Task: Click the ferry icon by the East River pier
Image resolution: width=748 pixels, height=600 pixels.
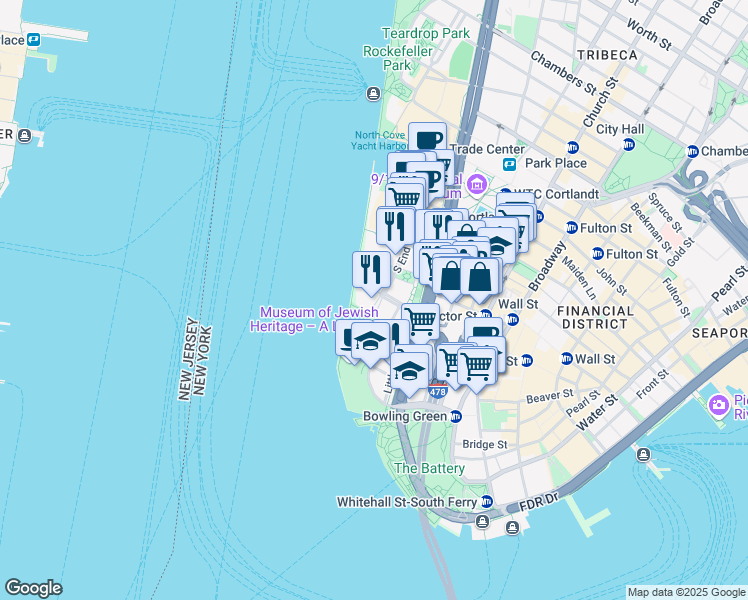Action: tap(644, 454)
